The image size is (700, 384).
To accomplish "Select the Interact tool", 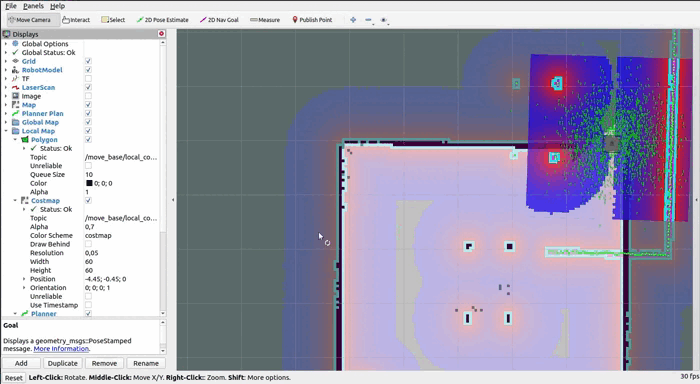I will pos(76,20).
